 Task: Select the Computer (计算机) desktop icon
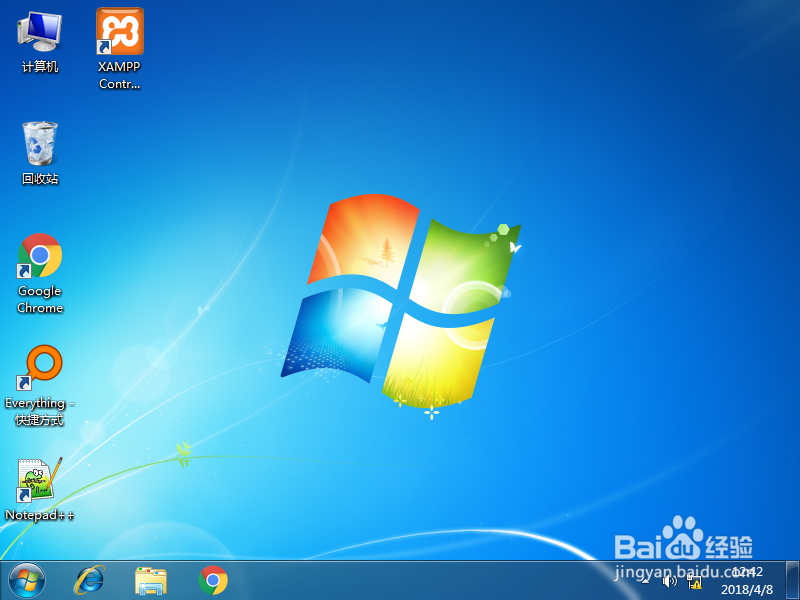point(40,42)
